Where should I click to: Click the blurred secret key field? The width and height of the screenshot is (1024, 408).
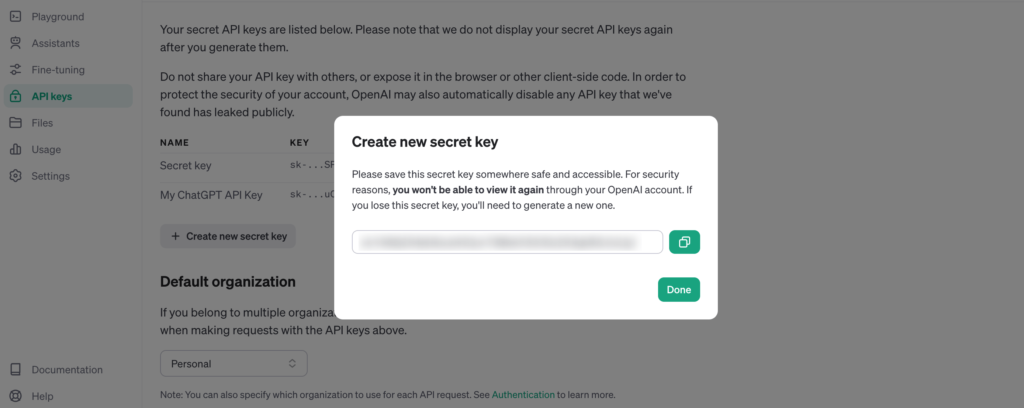coord(507,242)
